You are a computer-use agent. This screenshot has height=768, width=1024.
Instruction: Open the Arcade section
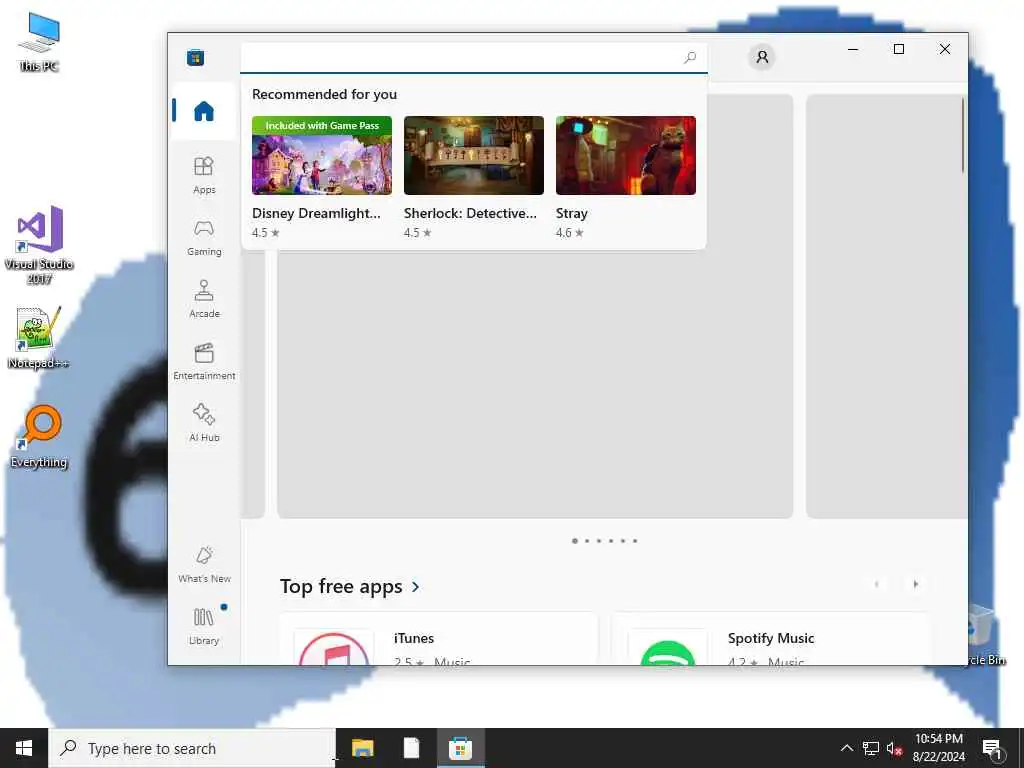pyautogui.click(x=204, y=299)
